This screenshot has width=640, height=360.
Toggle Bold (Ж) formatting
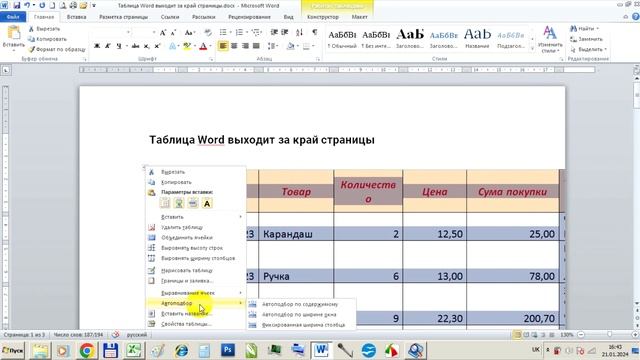point(97,47)
